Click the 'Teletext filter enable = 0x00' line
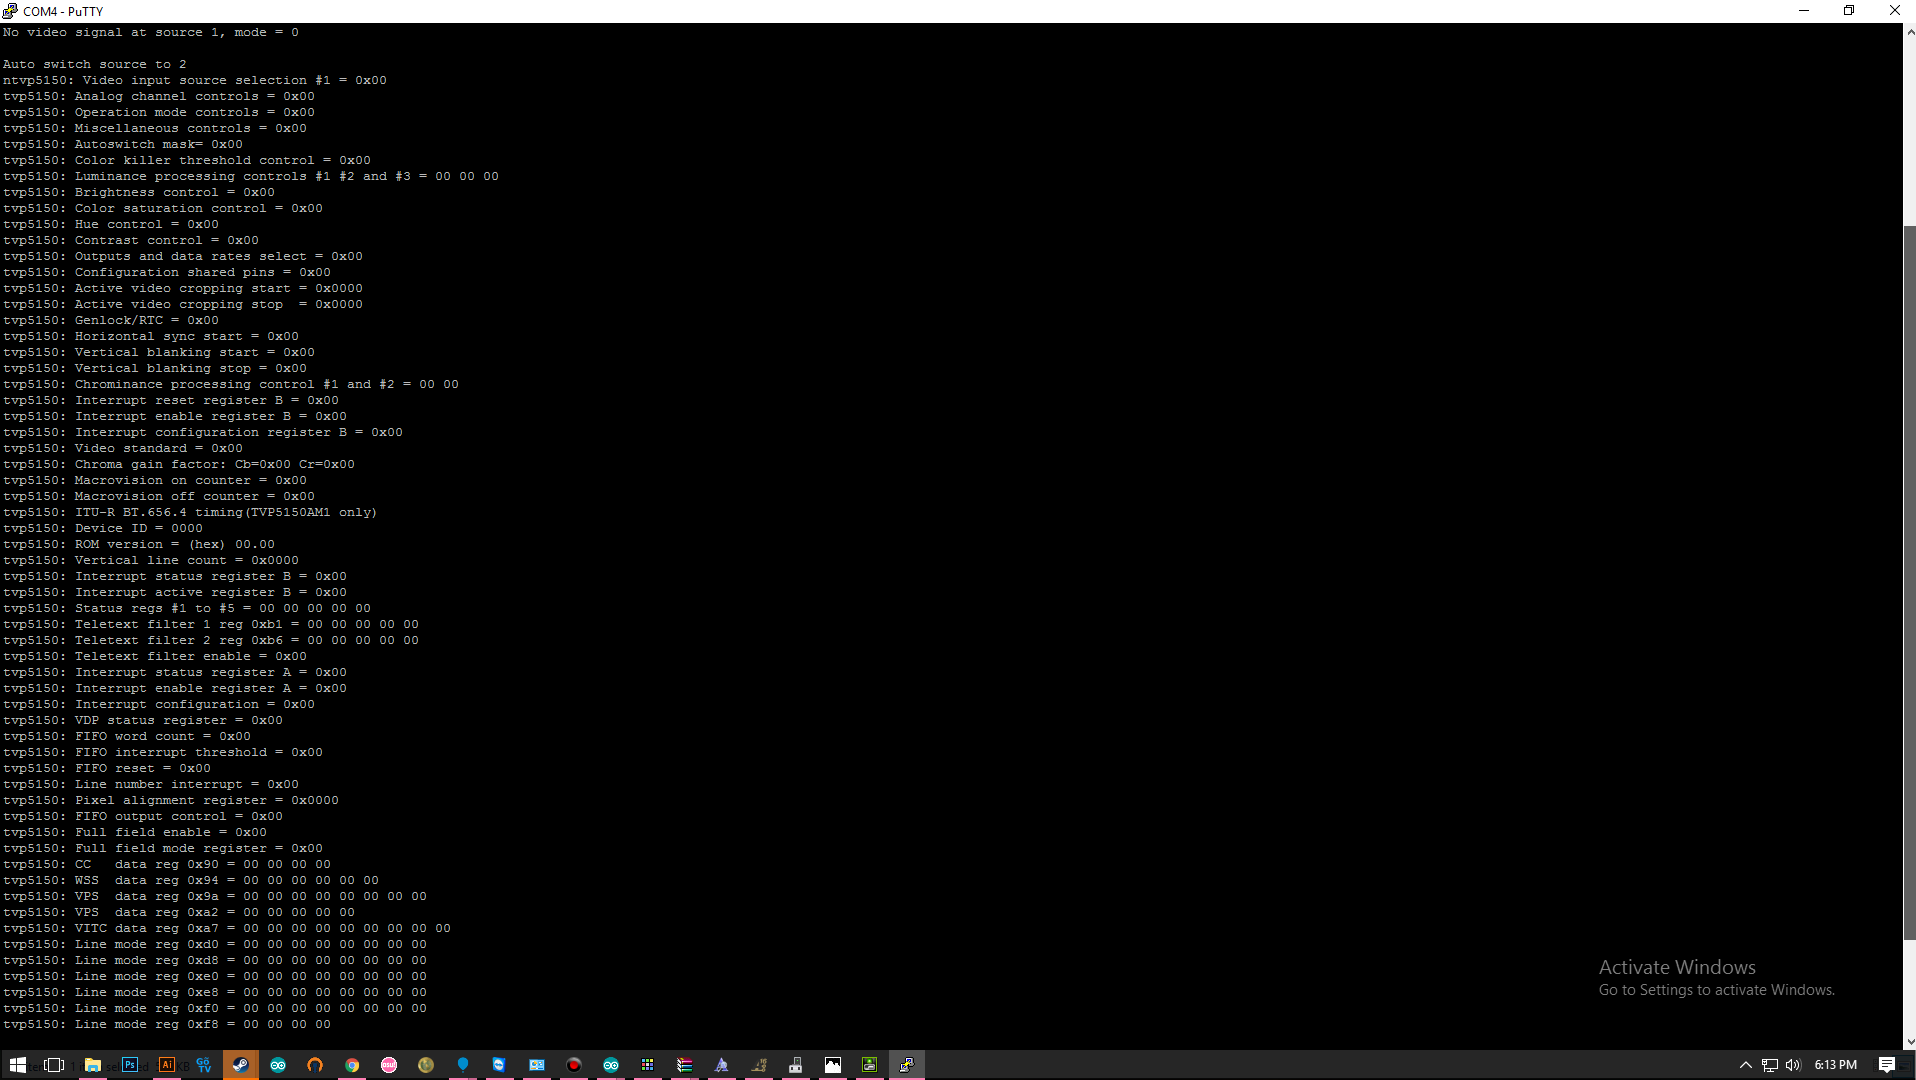This screenshot has width=1916, height=1080. click(x=155, y=656)
